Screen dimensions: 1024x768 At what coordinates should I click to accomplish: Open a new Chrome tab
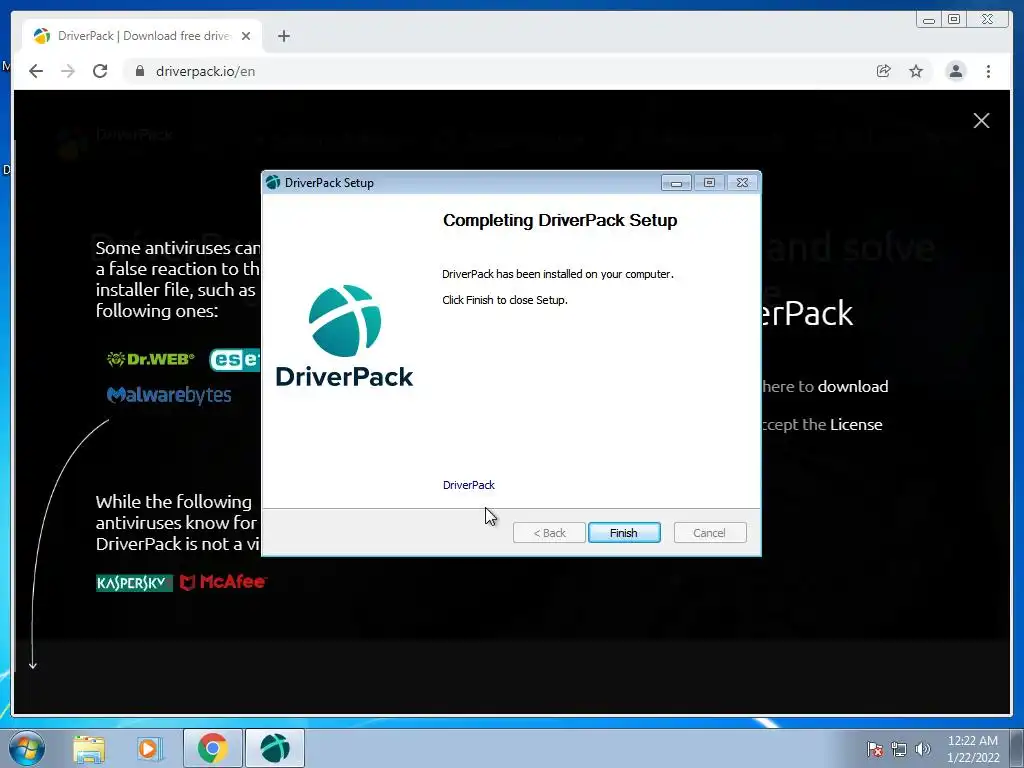[283, 36]
